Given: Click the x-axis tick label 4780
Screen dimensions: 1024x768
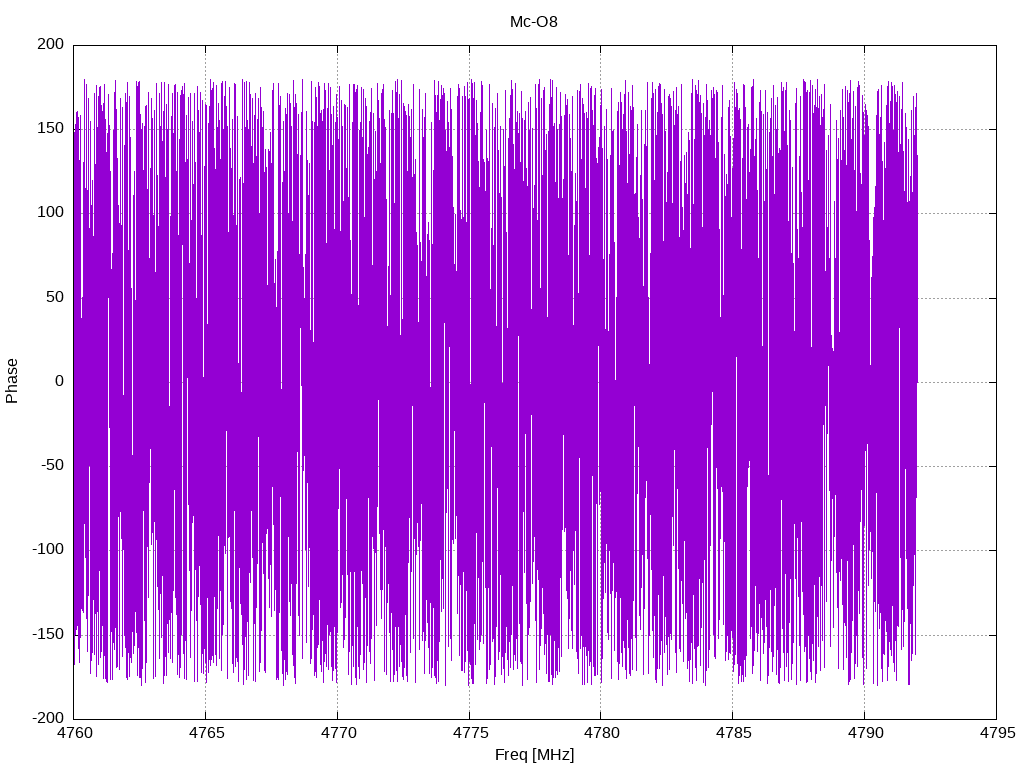Looking at the screenshot, I should tap(601, 733).
